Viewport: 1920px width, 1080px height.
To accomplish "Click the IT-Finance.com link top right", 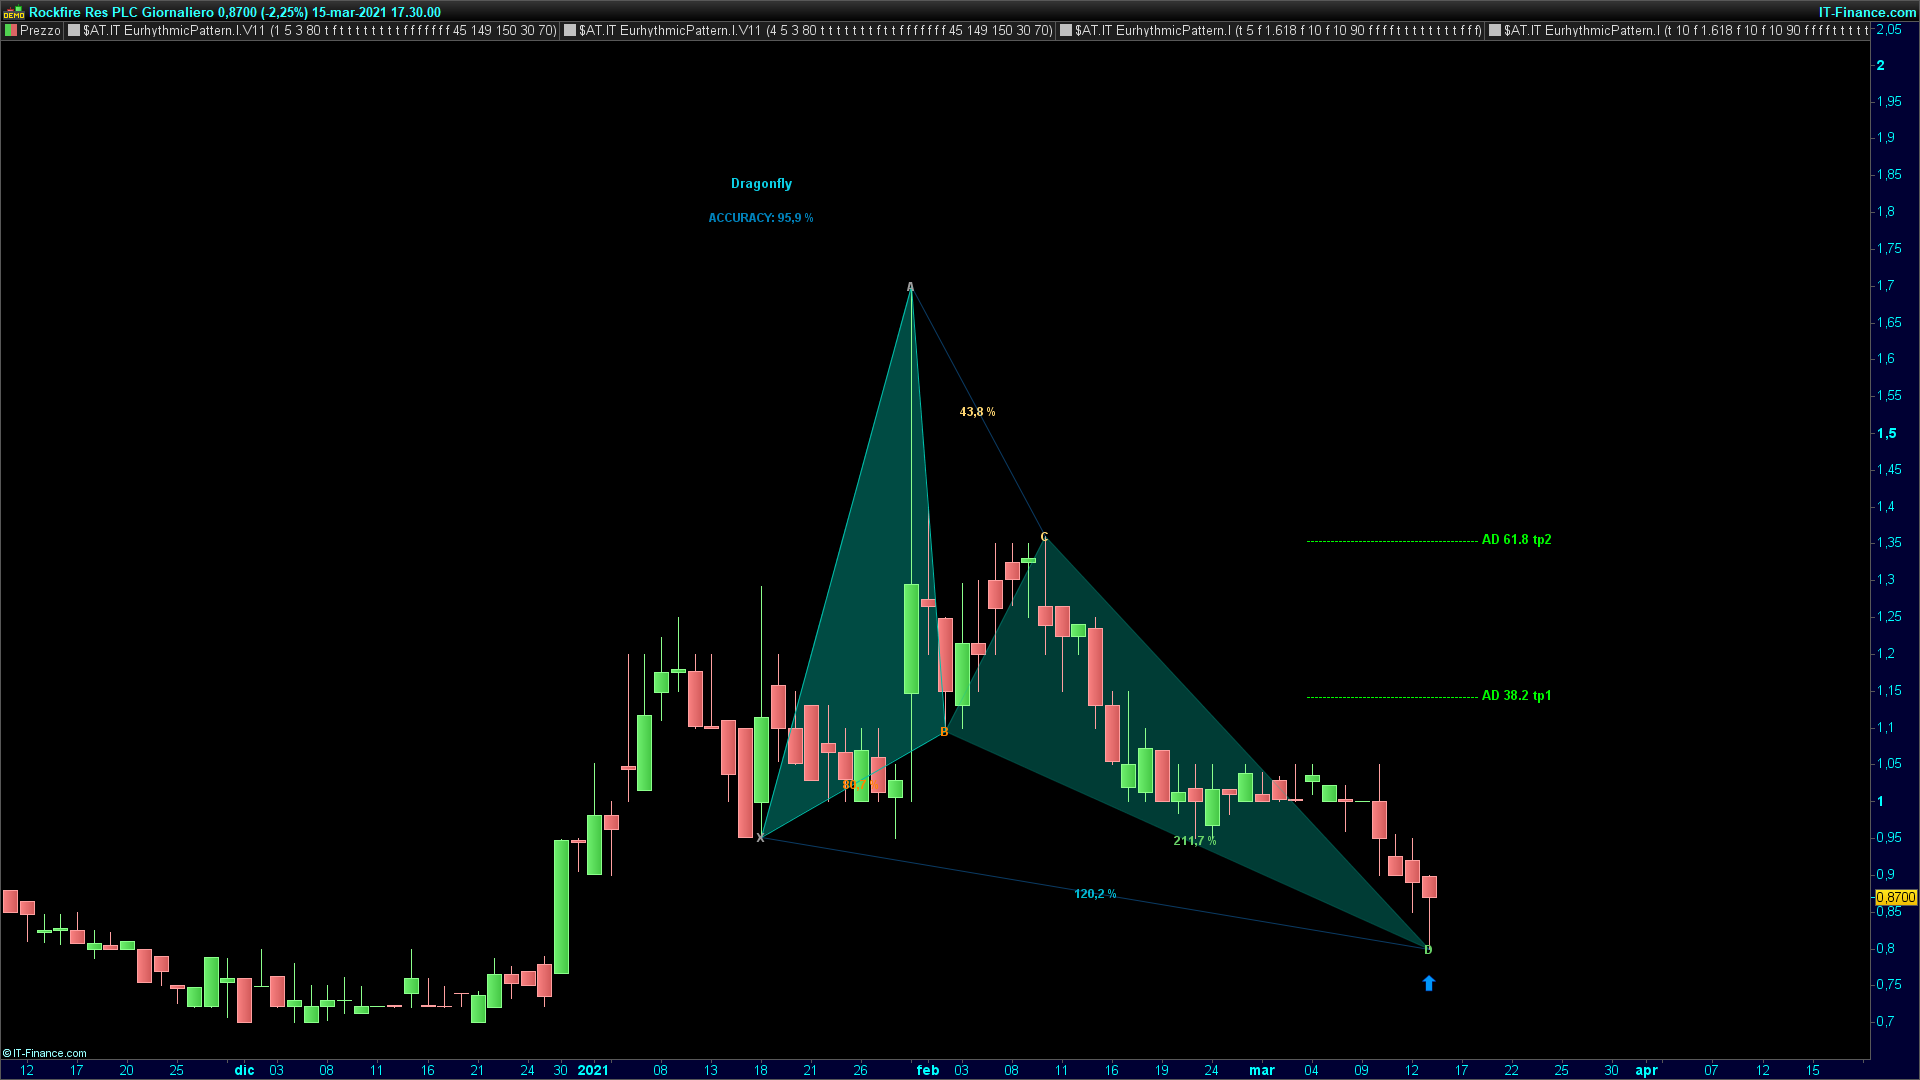I will tap(1867, 12).
